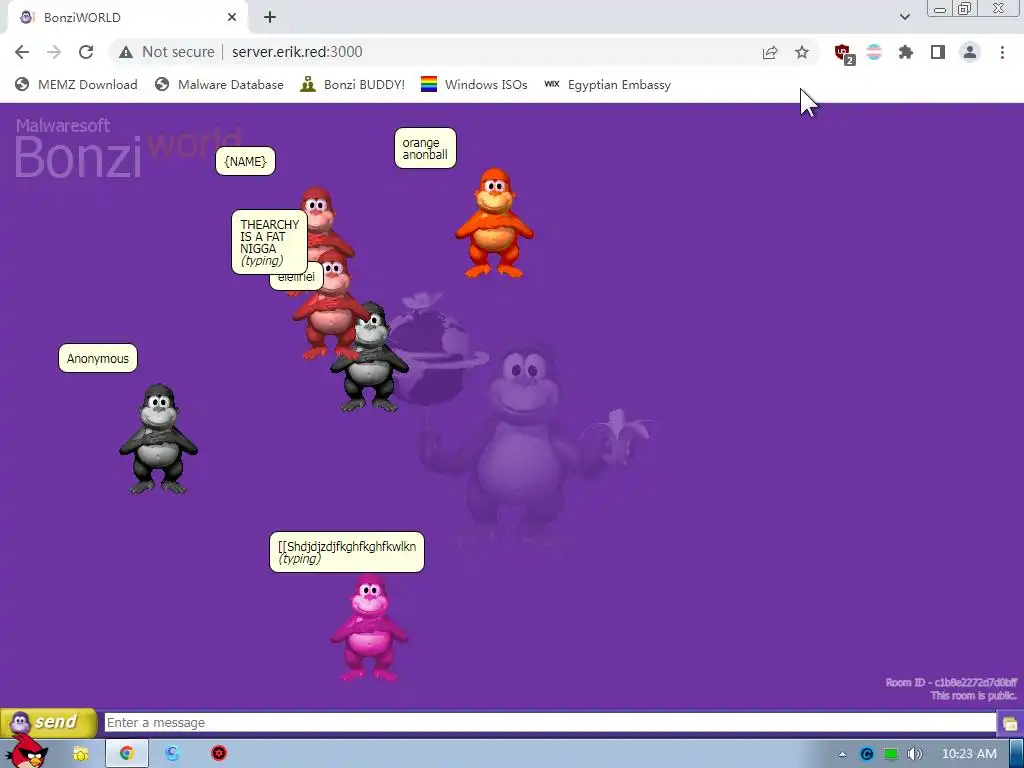Click the chat log icon beside message field
This screenshot has width=1024, height=768.
pos(1010,724)
